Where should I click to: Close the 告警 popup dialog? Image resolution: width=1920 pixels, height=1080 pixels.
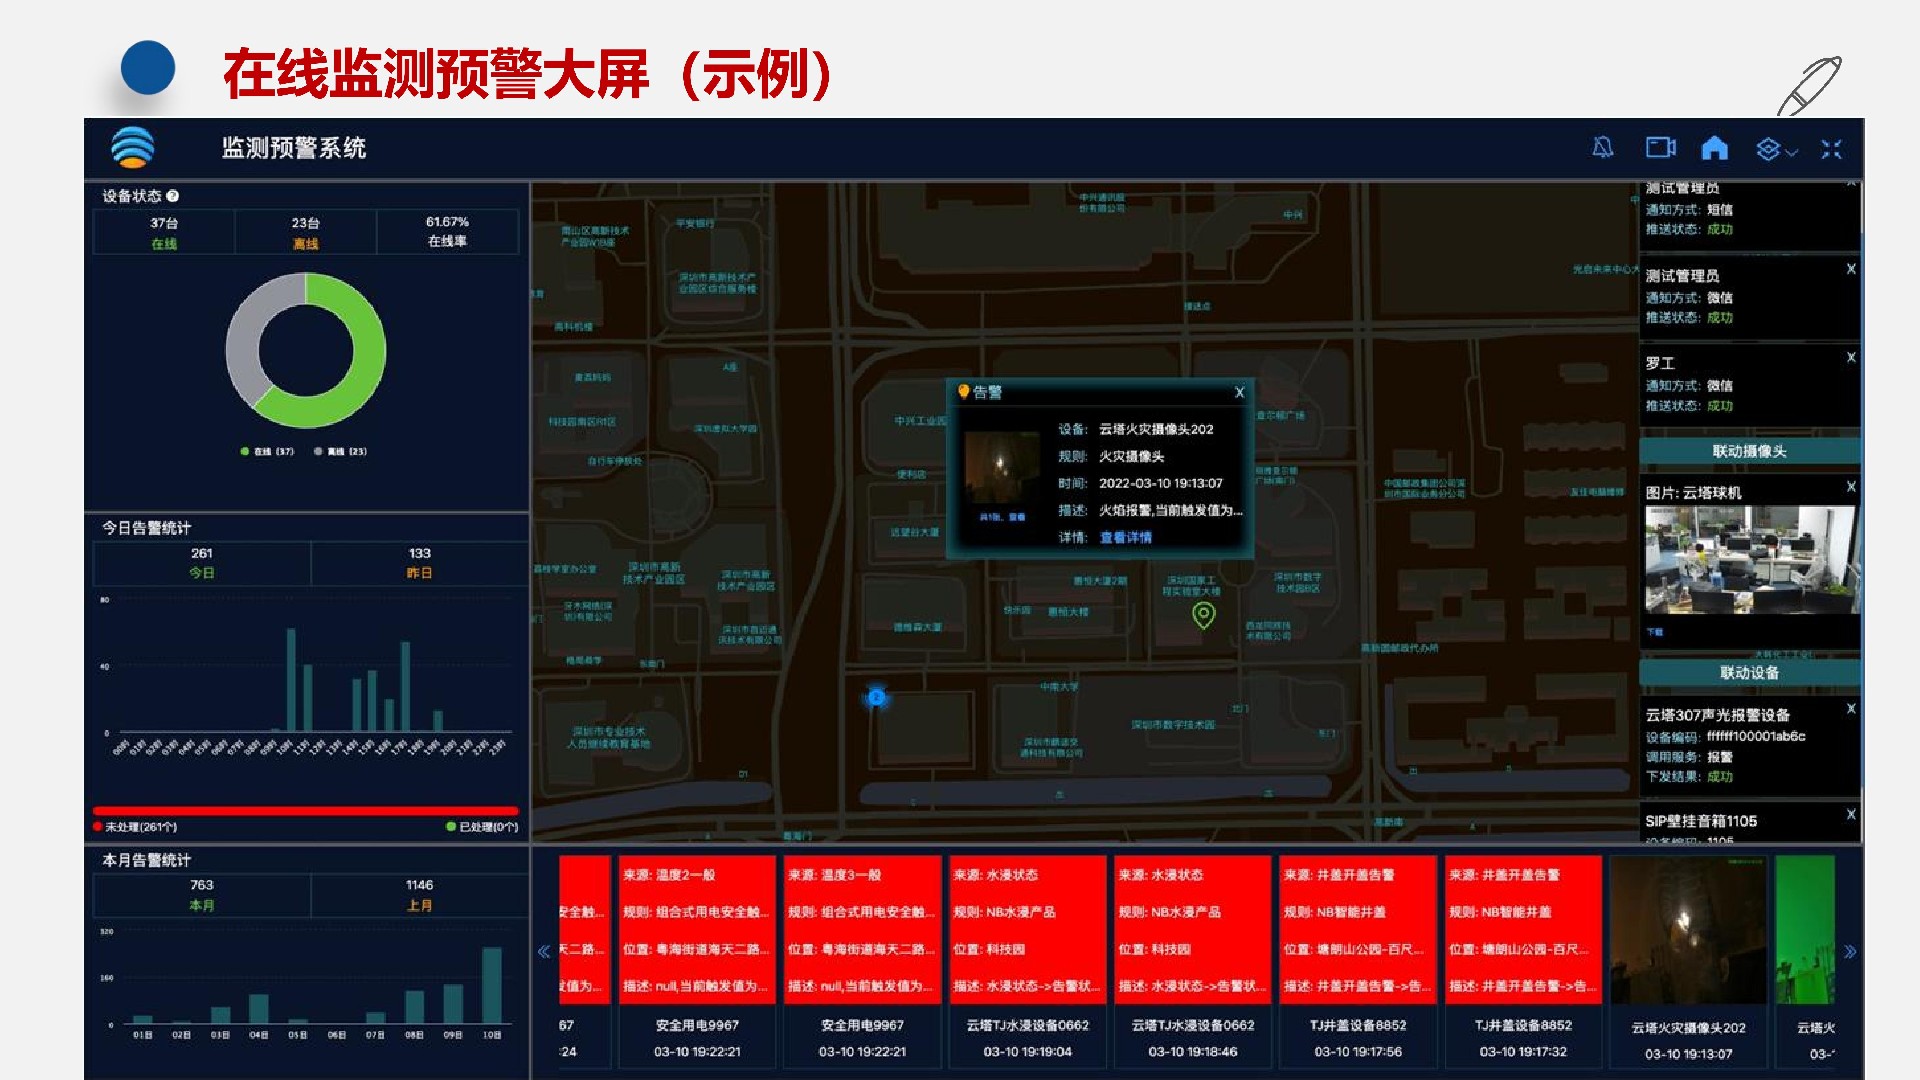coord(1239,392)
